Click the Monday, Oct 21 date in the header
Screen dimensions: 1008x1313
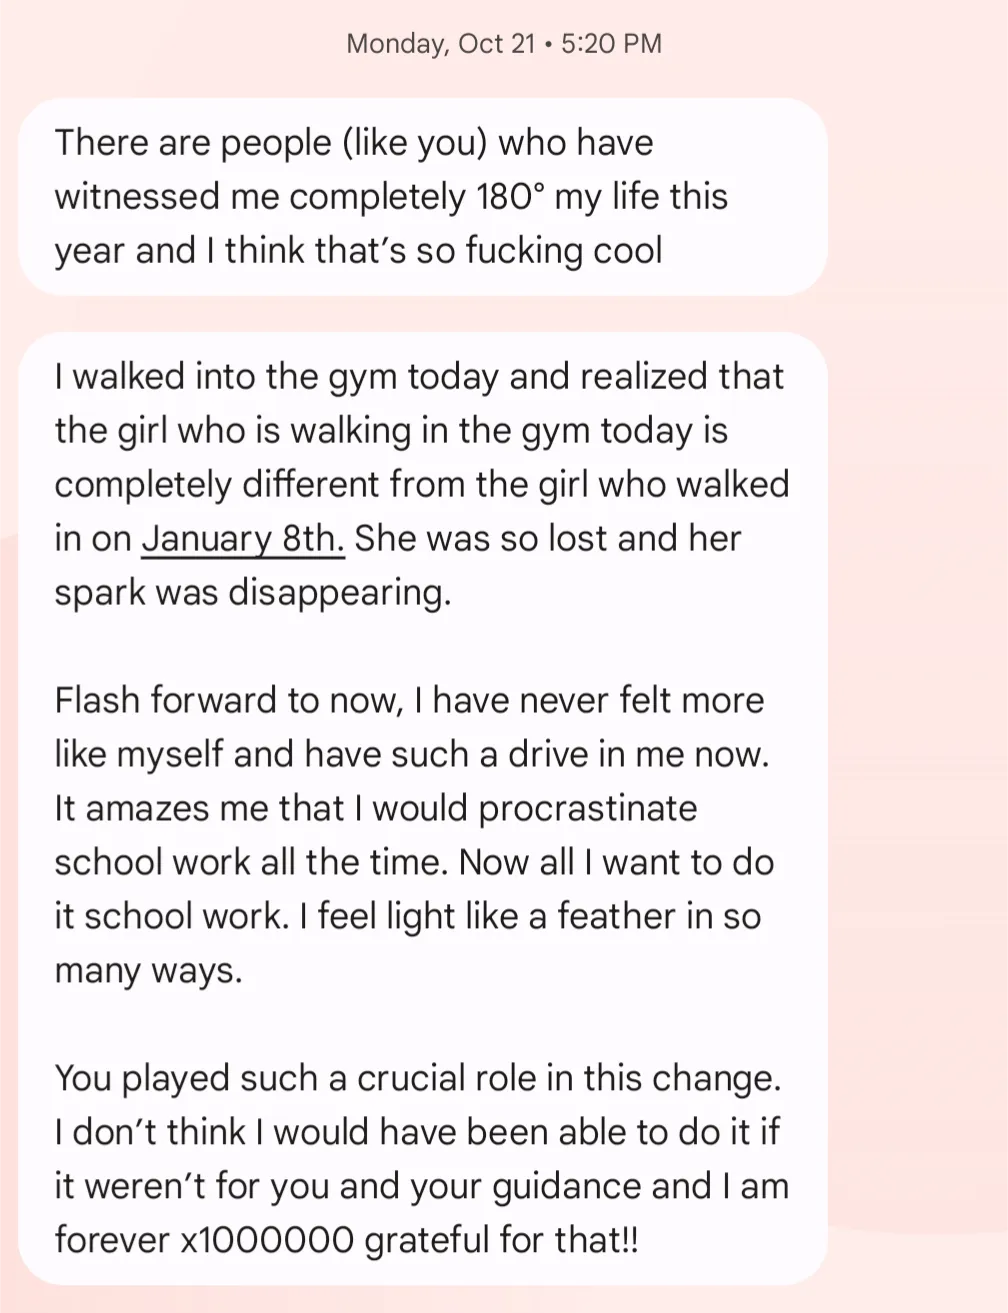440,43
